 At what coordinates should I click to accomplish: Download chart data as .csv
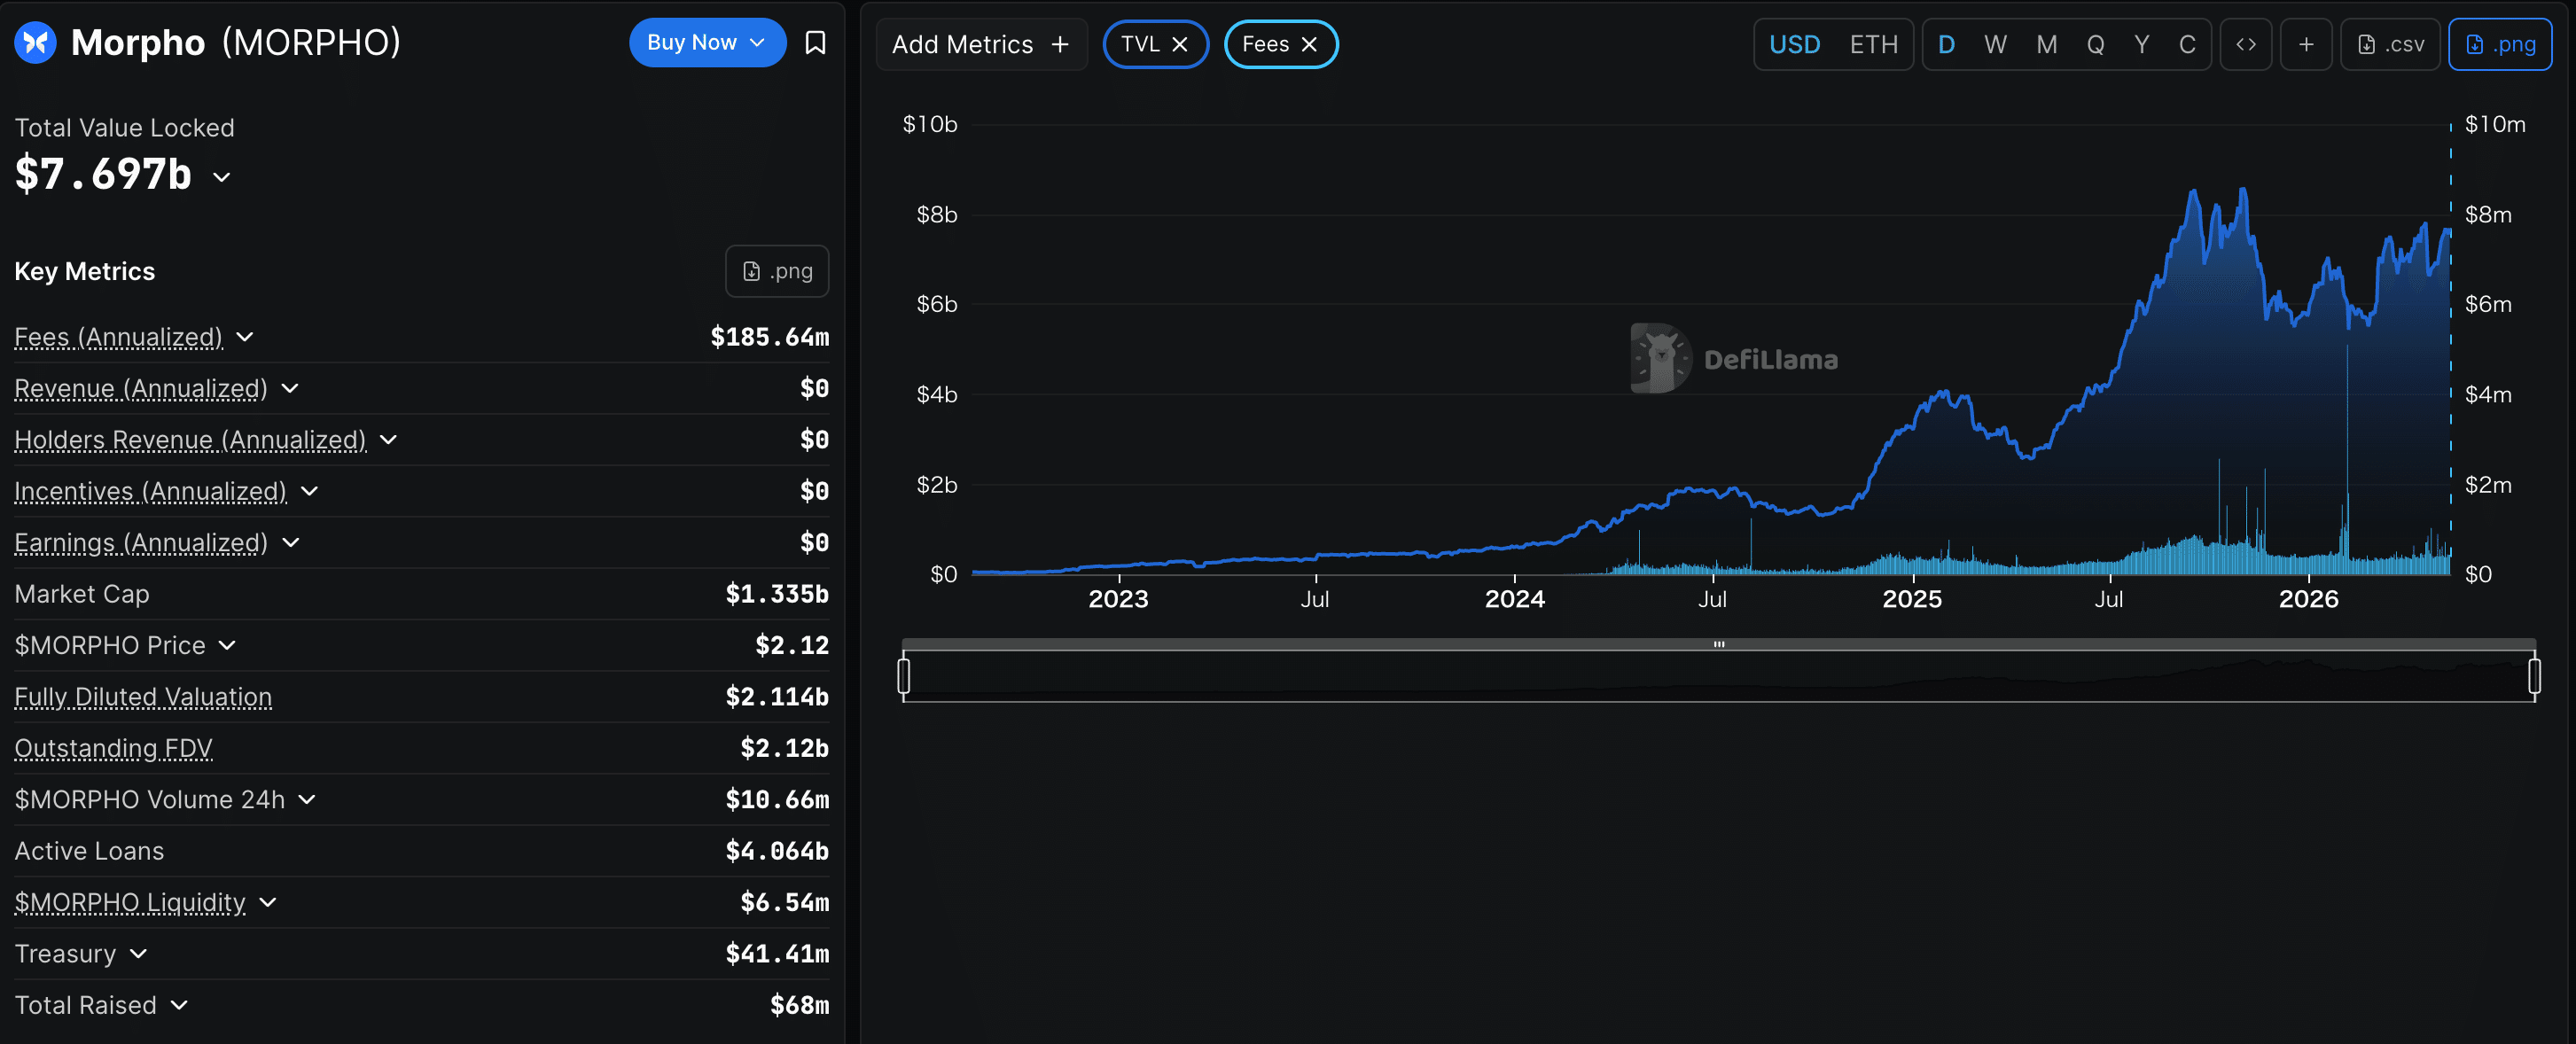click(x=2391, y=44)
